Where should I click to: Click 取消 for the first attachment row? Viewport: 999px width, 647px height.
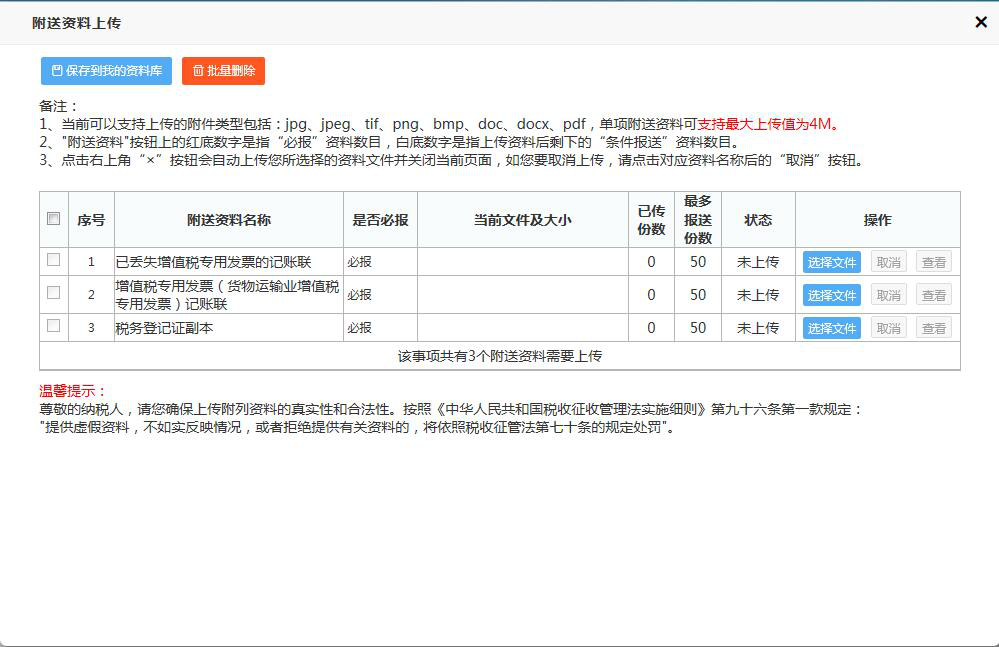pyautogui.click(x=888, y=262)
